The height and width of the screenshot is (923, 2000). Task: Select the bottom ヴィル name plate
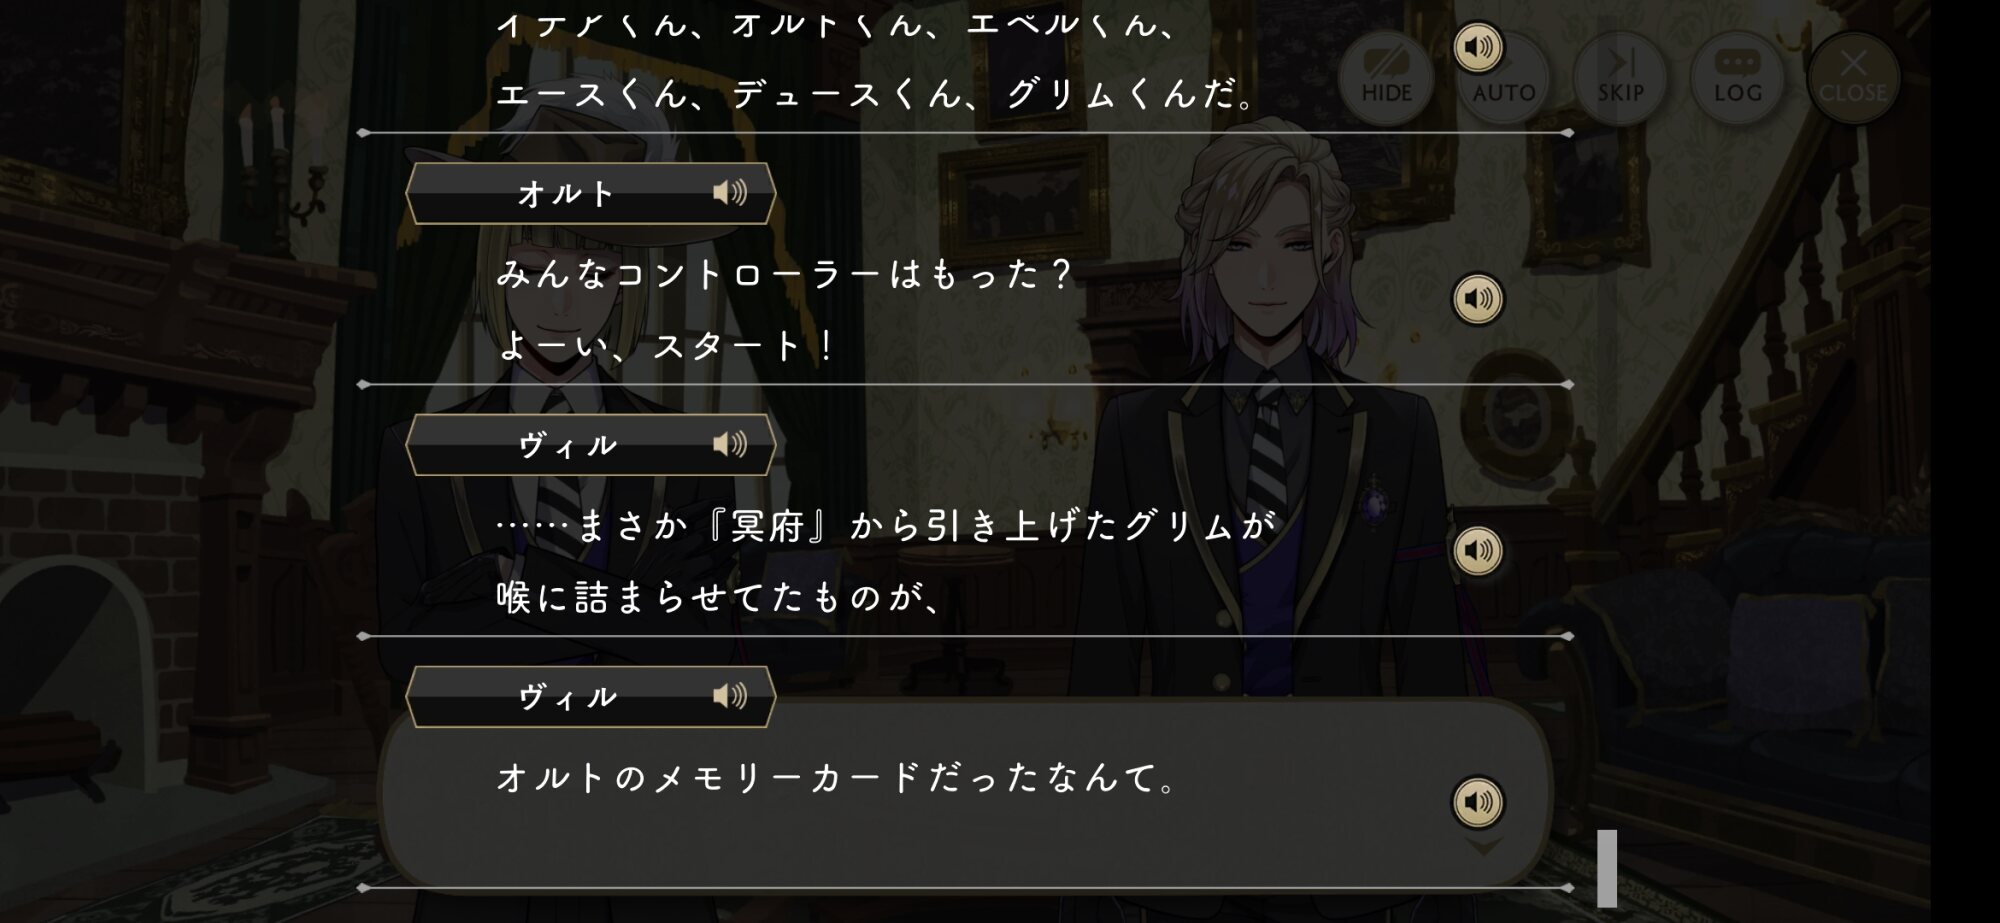(x=591, y=697)
